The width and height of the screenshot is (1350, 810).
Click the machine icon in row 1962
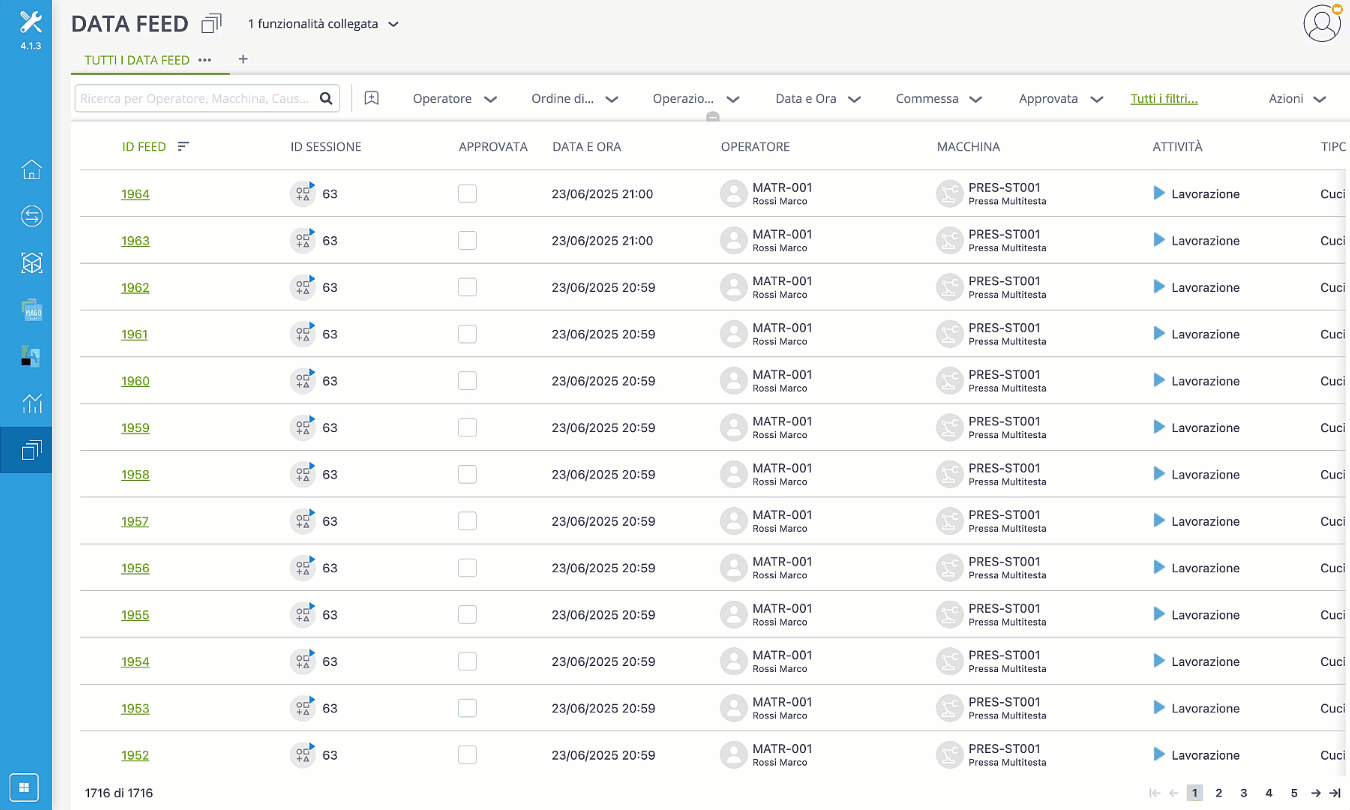[x=950, y=287]
